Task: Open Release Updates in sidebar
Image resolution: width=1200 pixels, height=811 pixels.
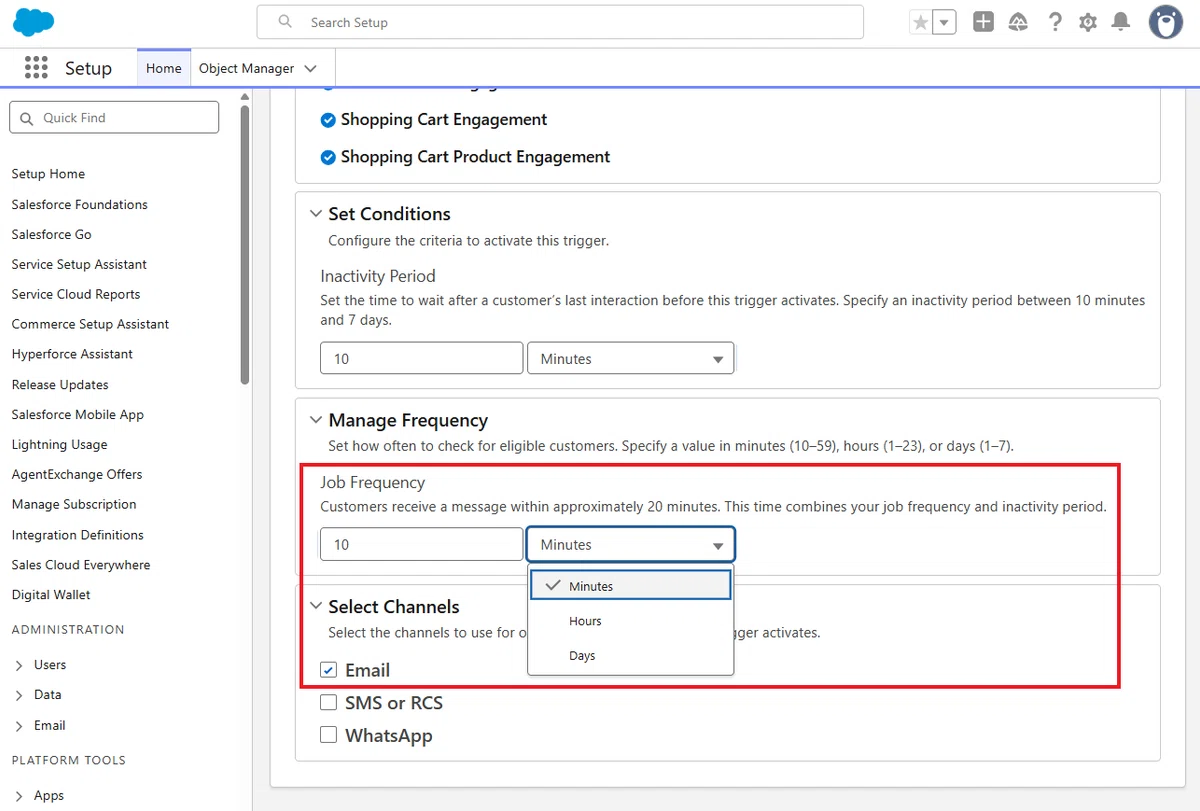Action: (60, 384)
